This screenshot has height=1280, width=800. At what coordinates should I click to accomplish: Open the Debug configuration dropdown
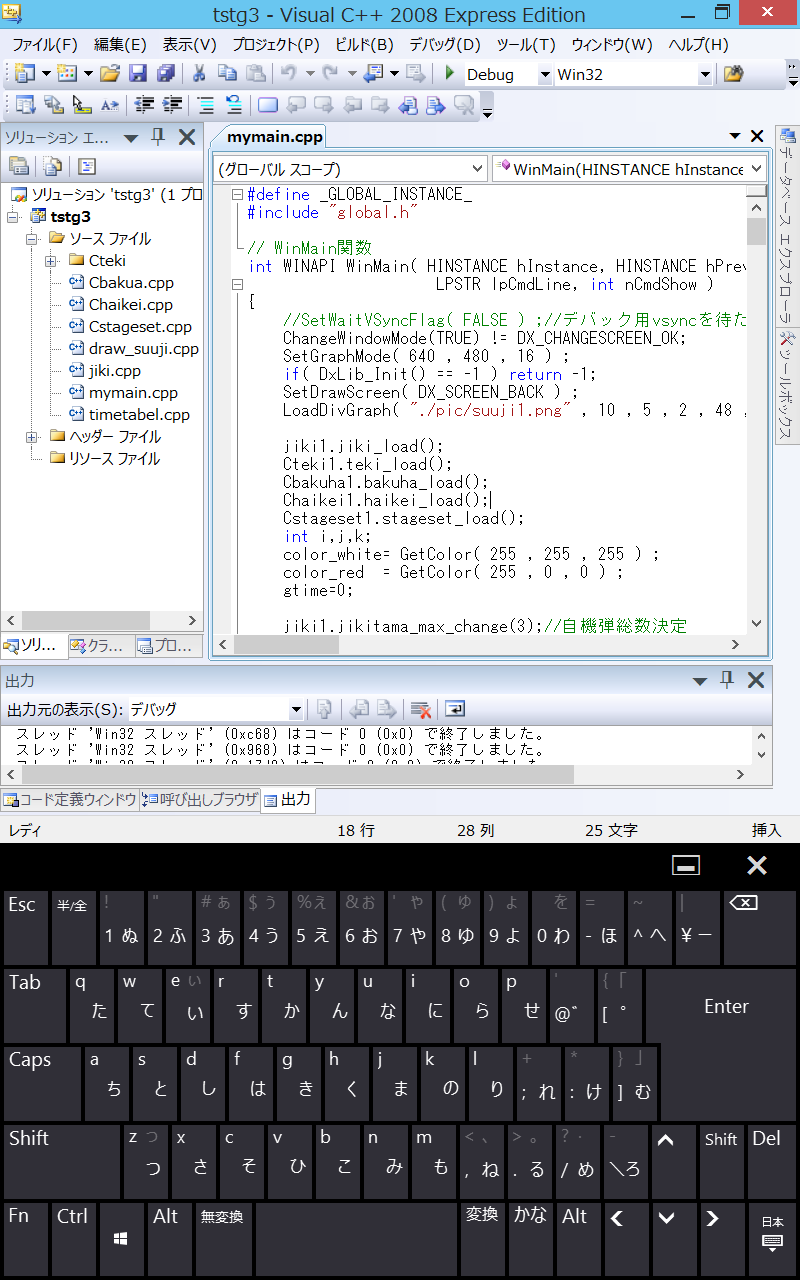click(545, 75)
